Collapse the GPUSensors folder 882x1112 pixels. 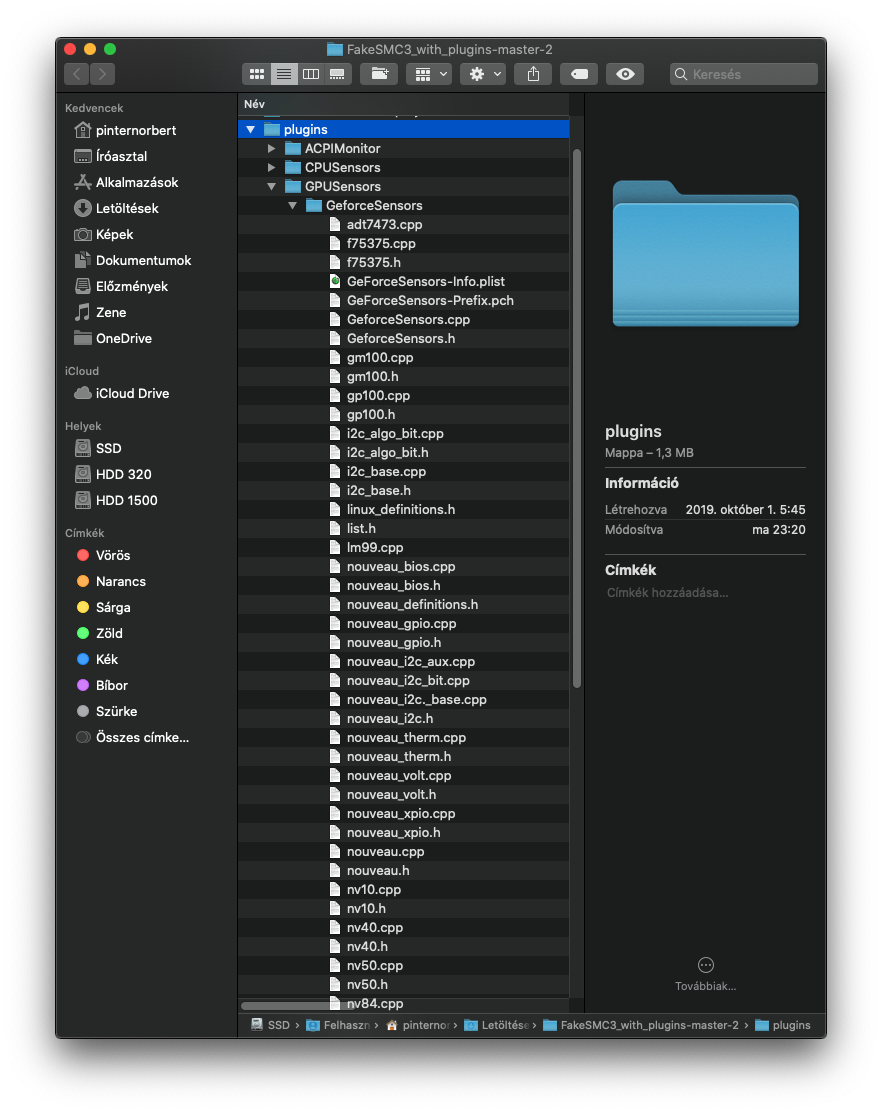tap(271, 187)
